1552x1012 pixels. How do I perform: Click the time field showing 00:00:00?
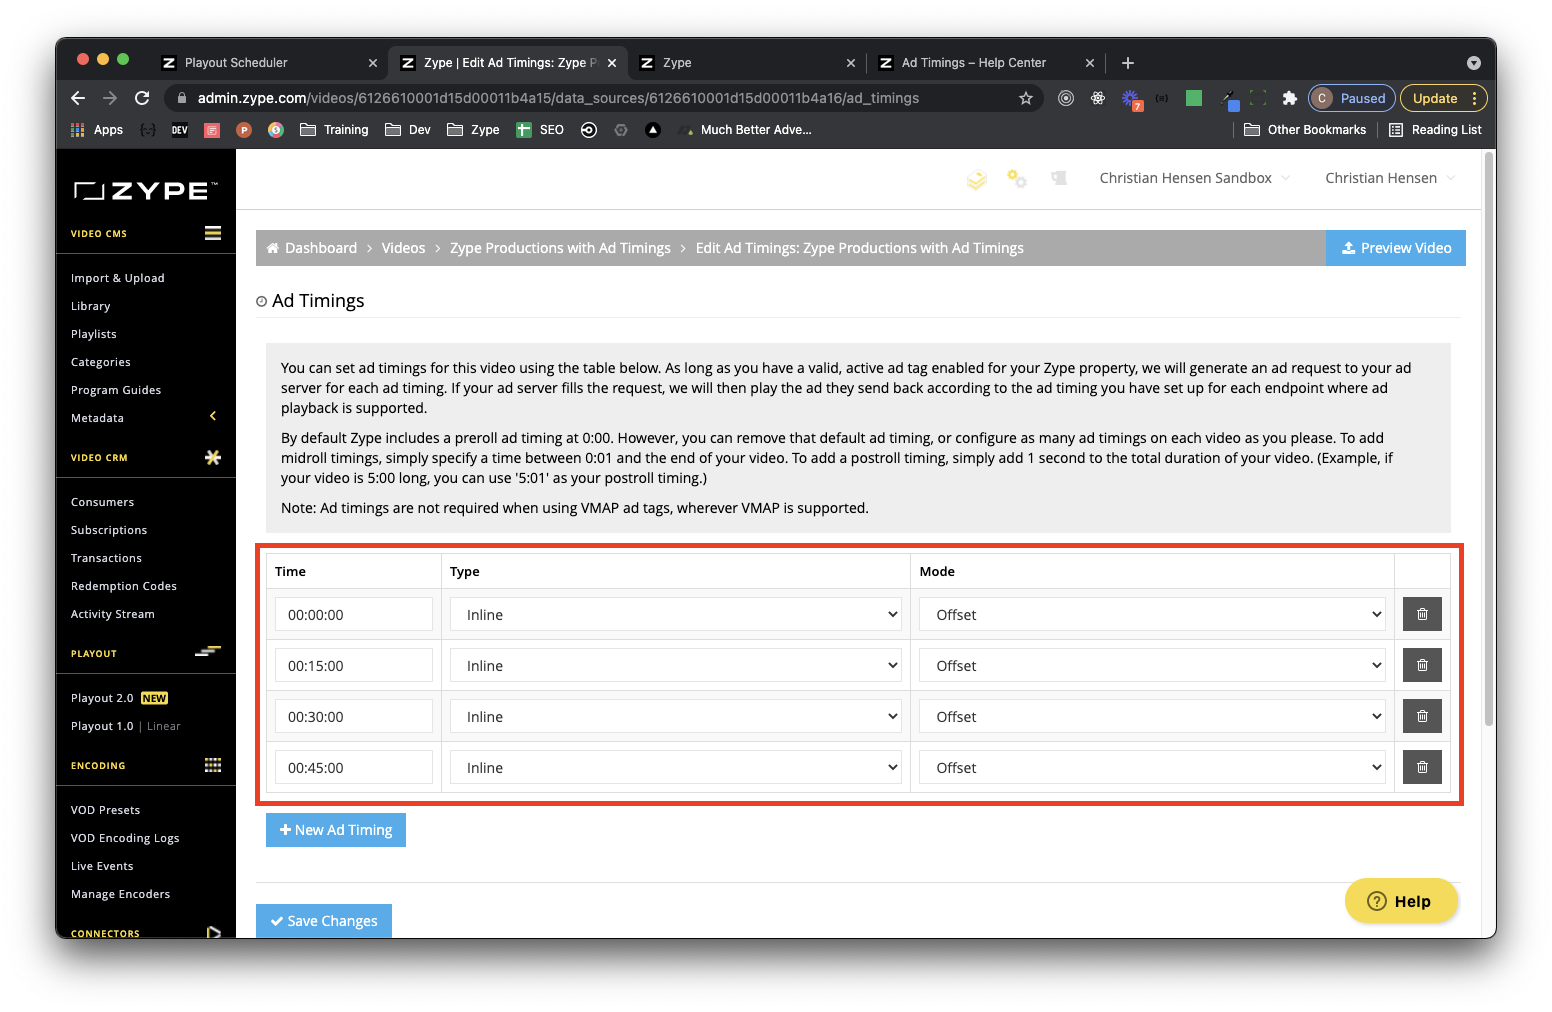[354, 614]
